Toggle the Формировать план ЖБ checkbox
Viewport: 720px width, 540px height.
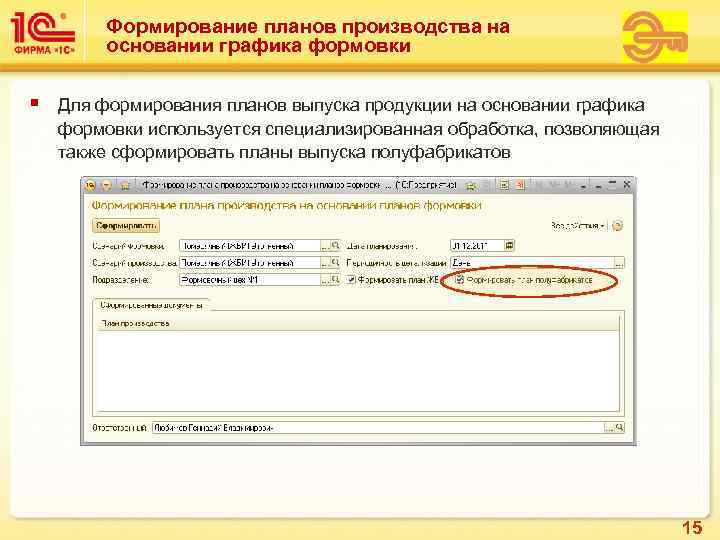pos(351,279)
